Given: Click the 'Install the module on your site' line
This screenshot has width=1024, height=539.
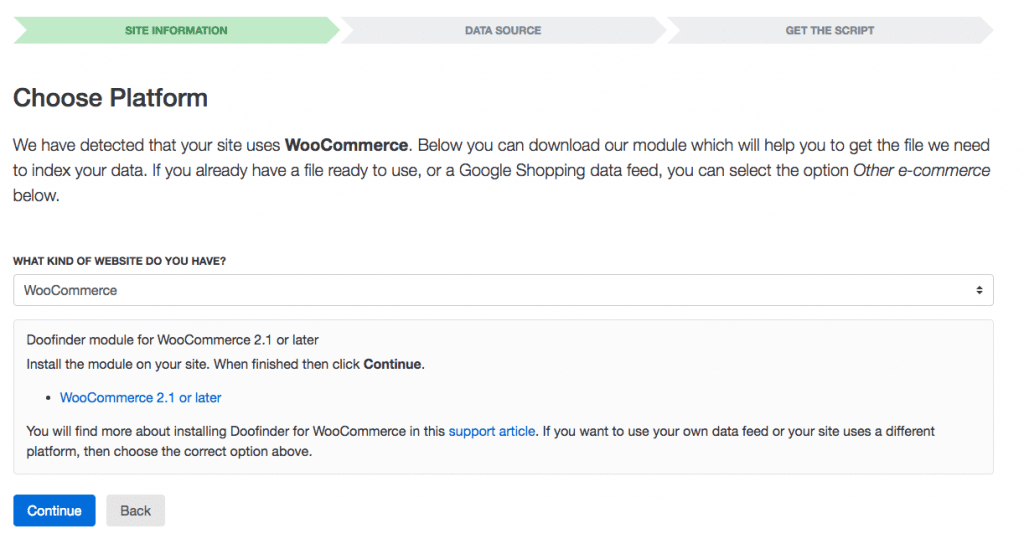Looking at the screenshot, I should (x=190, y=364).
